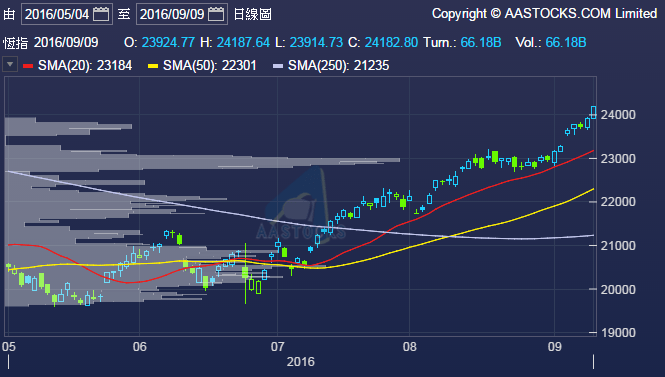Click the 21000 price axis label
Screen dimensions: 665x377
tap(618, 246)
